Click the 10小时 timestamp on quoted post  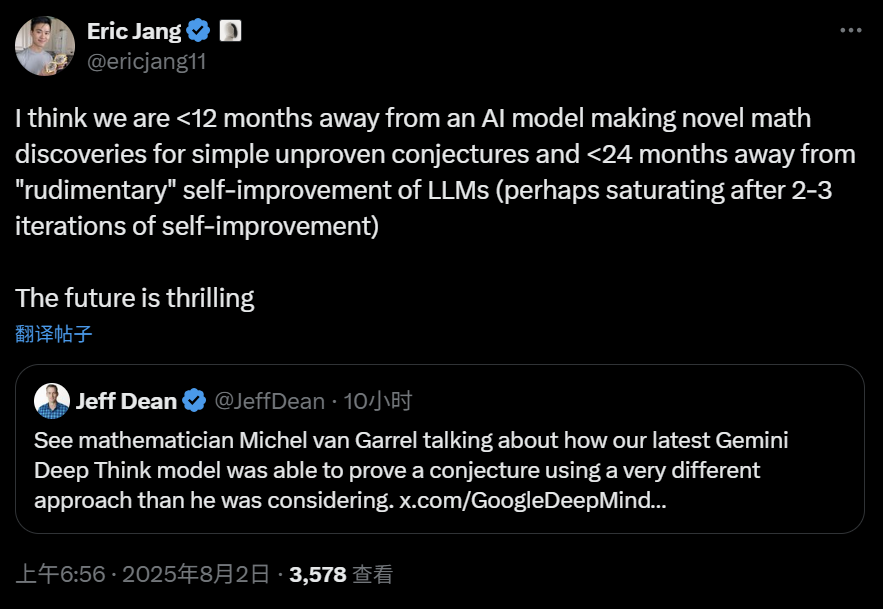click(378, 402)
